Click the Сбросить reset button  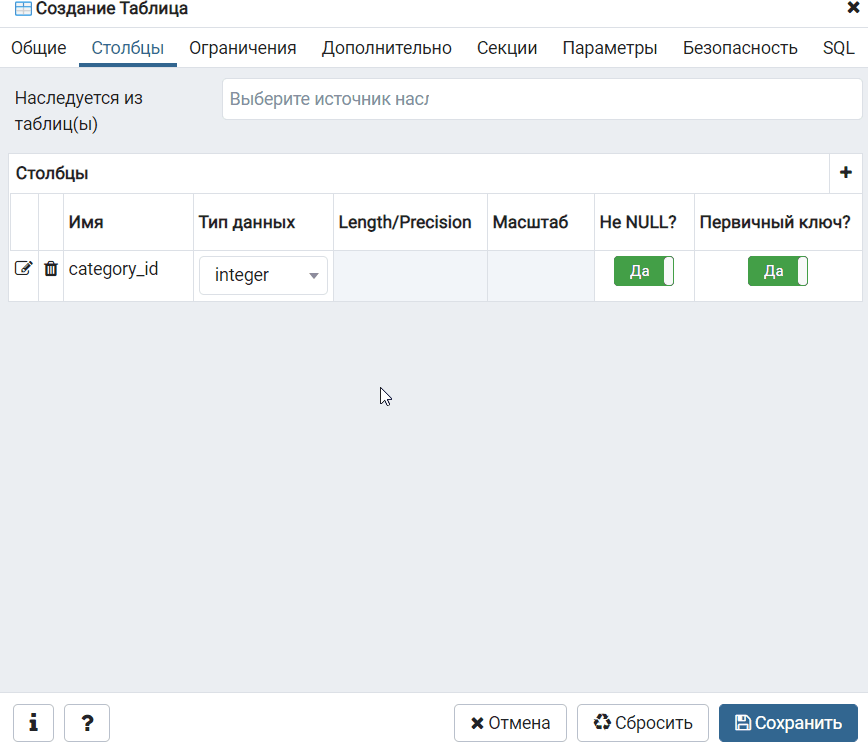tap(642, 723)
